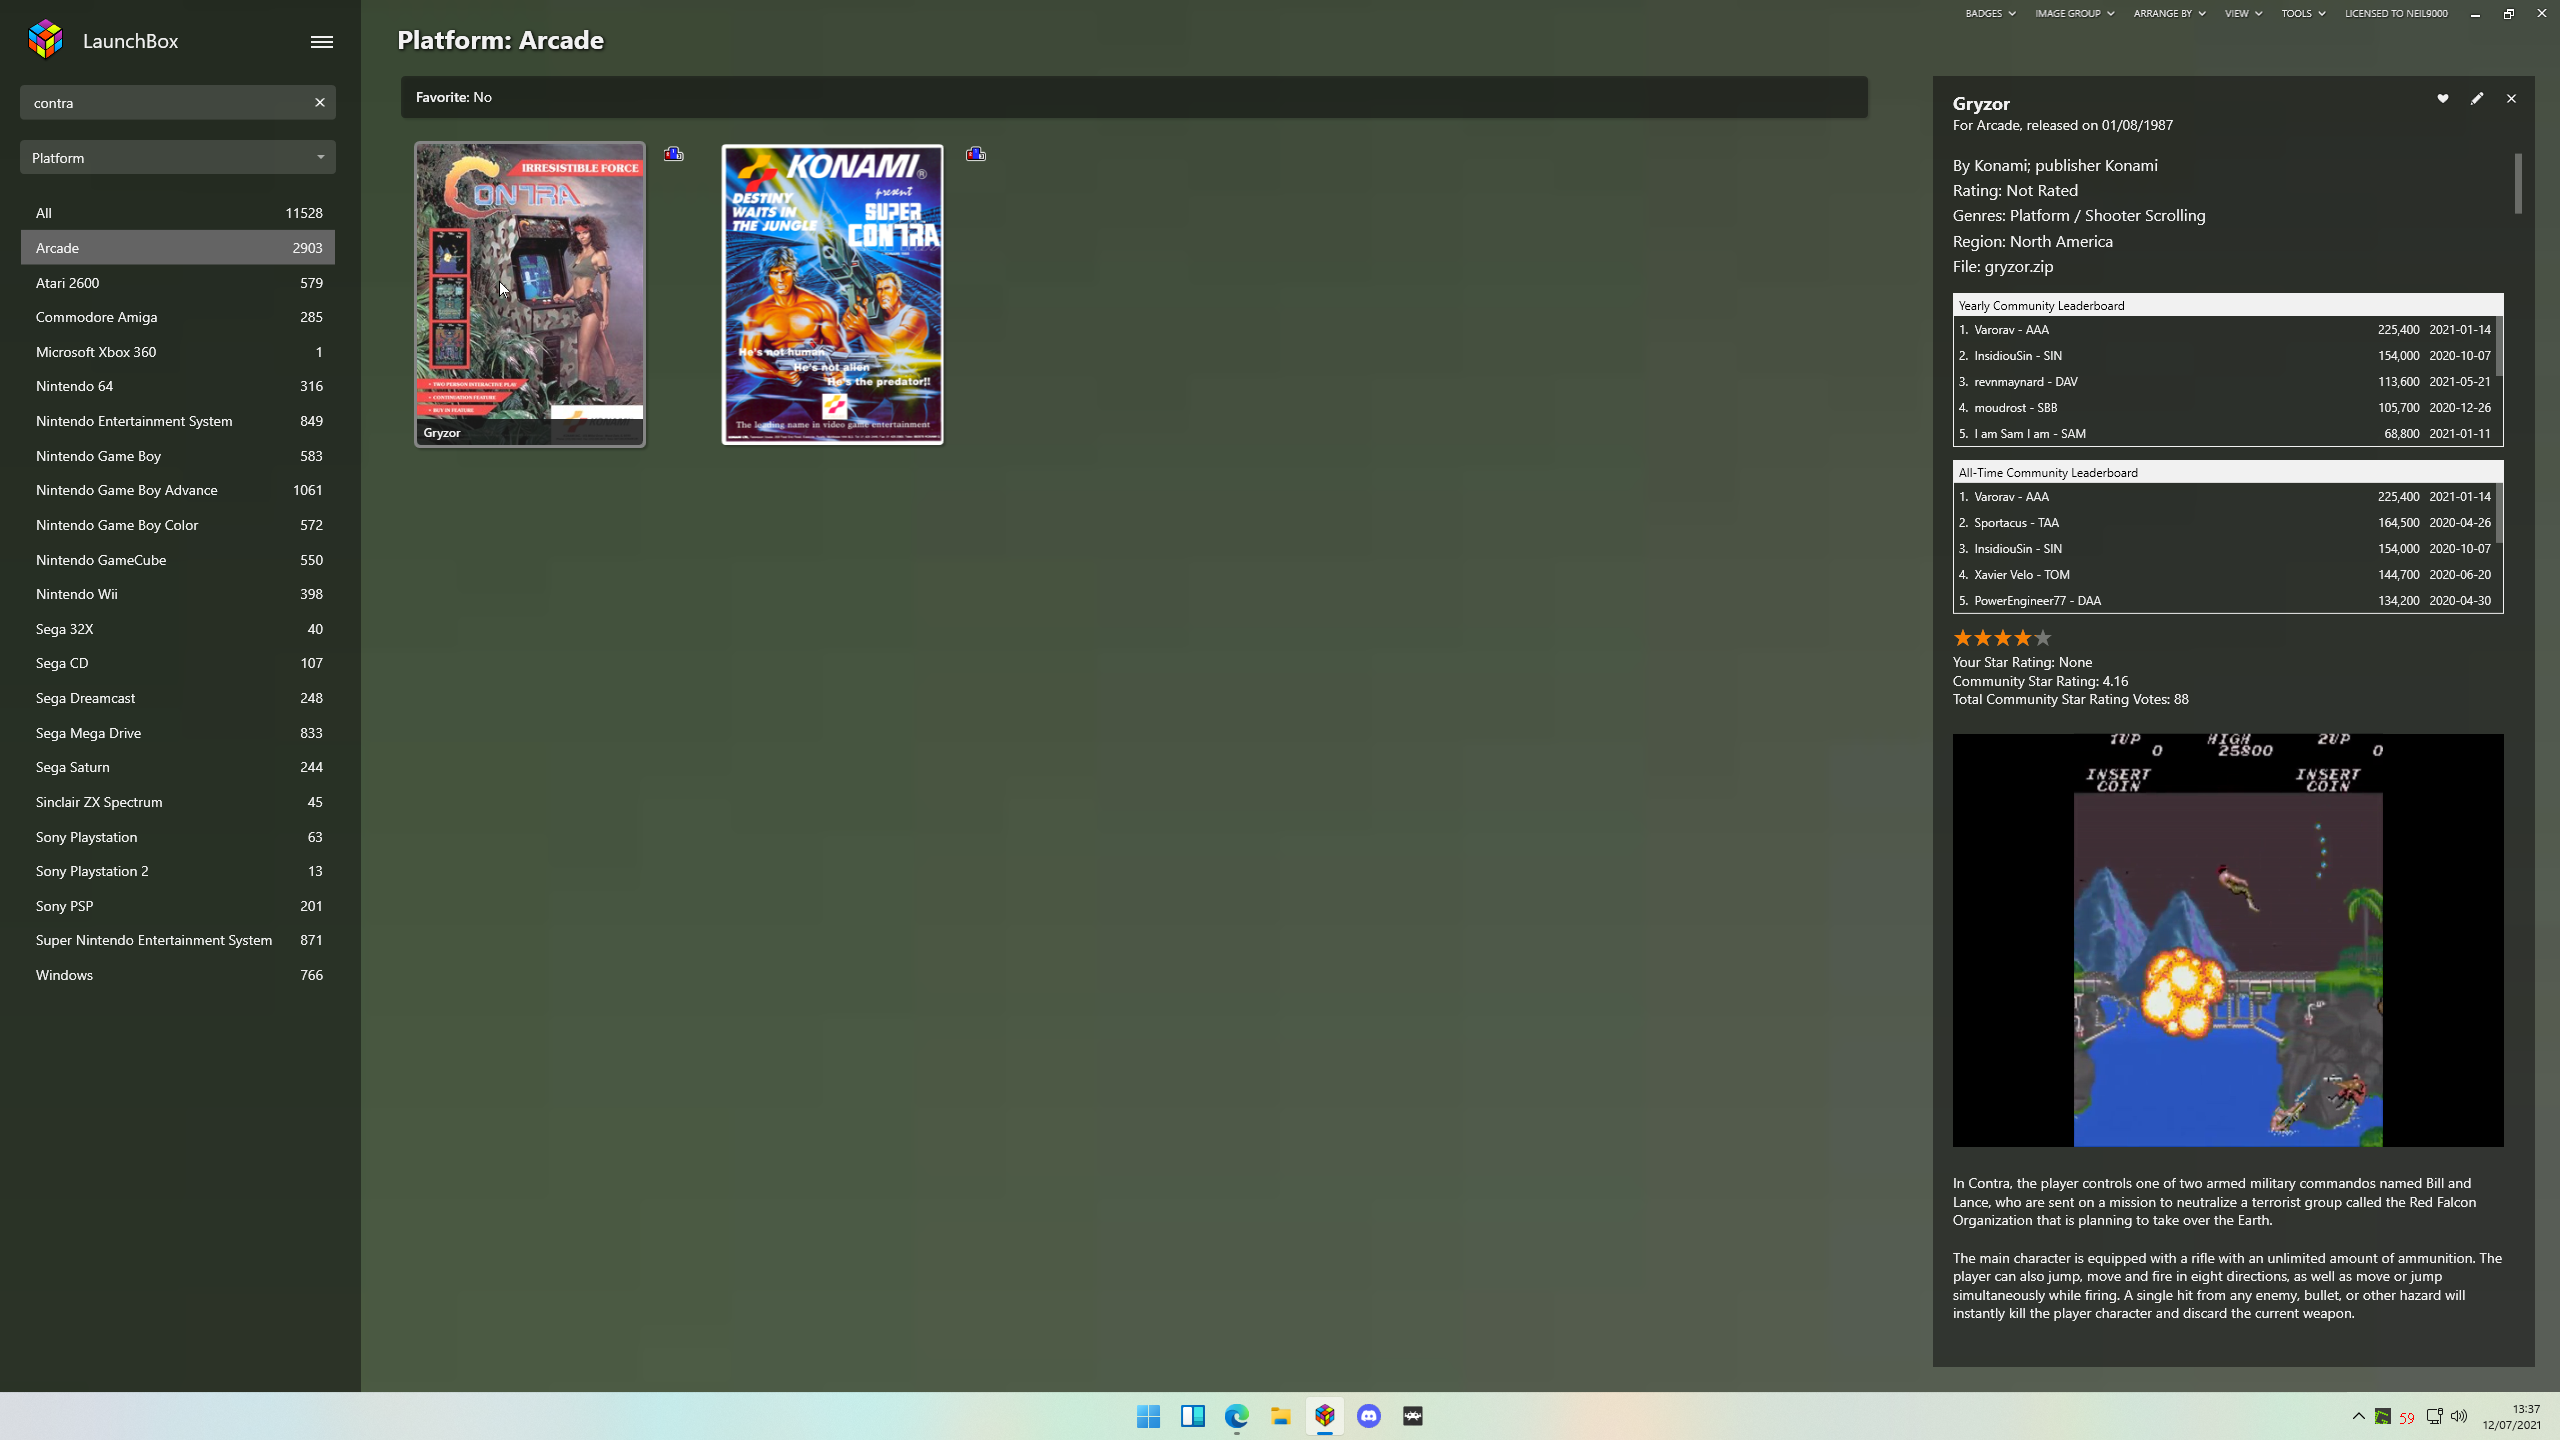
Task: Select the Sony PSP platform
Action: [178, 906]
